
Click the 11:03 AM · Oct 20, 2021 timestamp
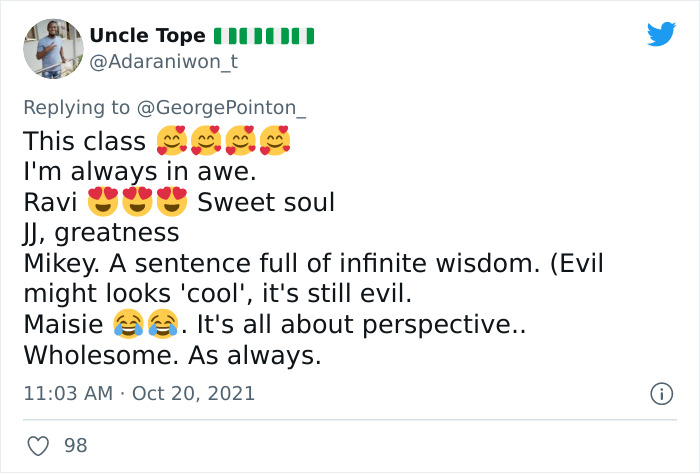pos(139,393)
